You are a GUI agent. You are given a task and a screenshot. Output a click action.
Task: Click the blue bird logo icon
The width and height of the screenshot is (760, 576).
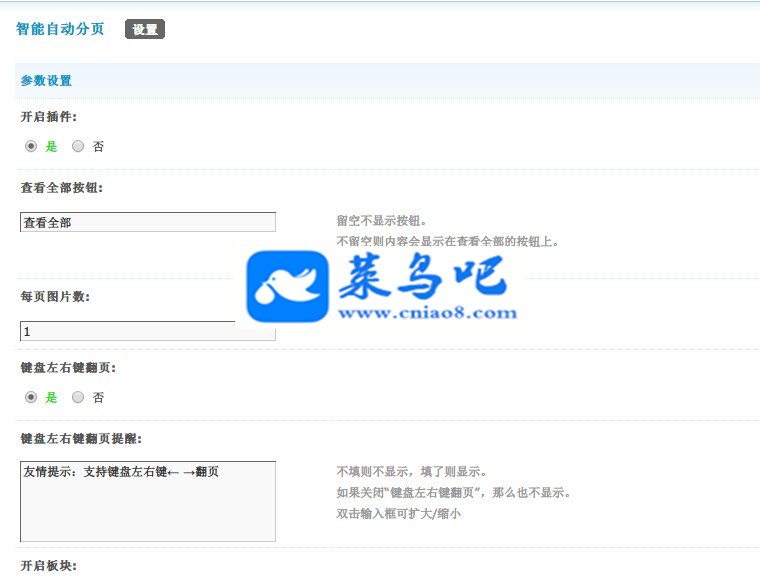[x=287, y=286]
